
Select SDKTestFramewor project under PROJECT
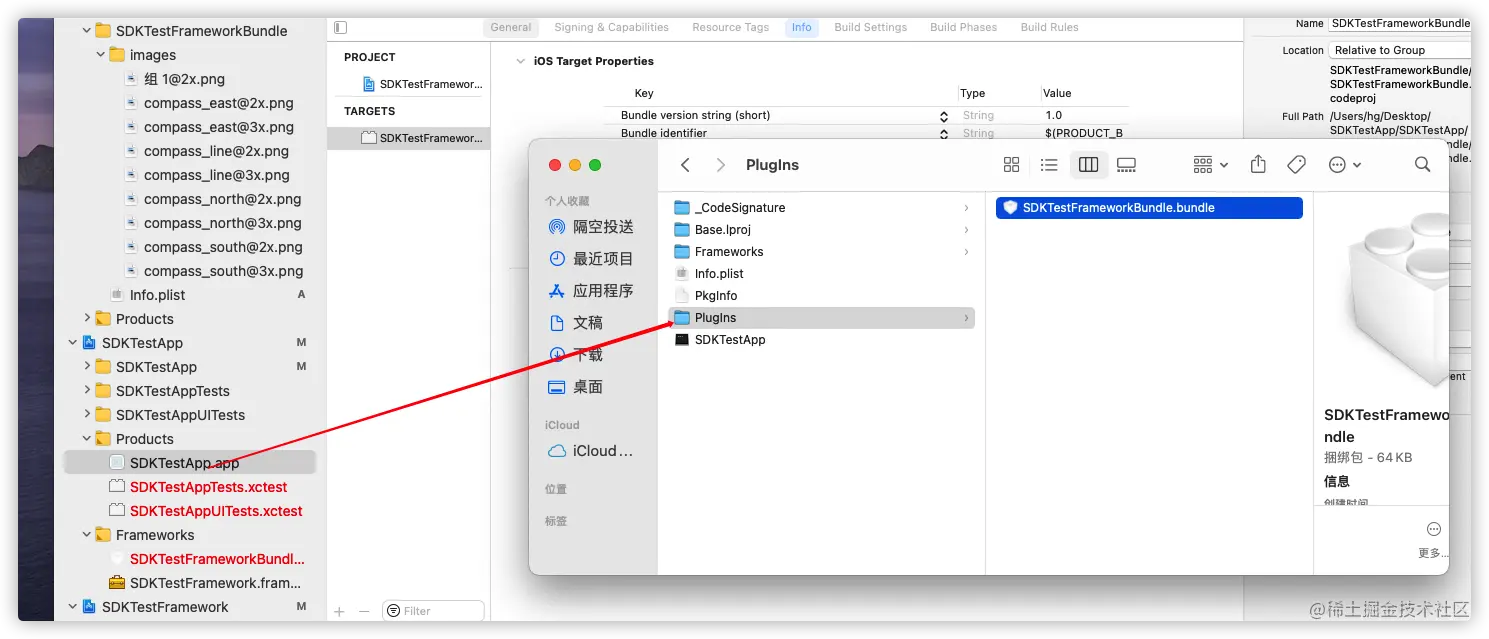click(423, 84)
